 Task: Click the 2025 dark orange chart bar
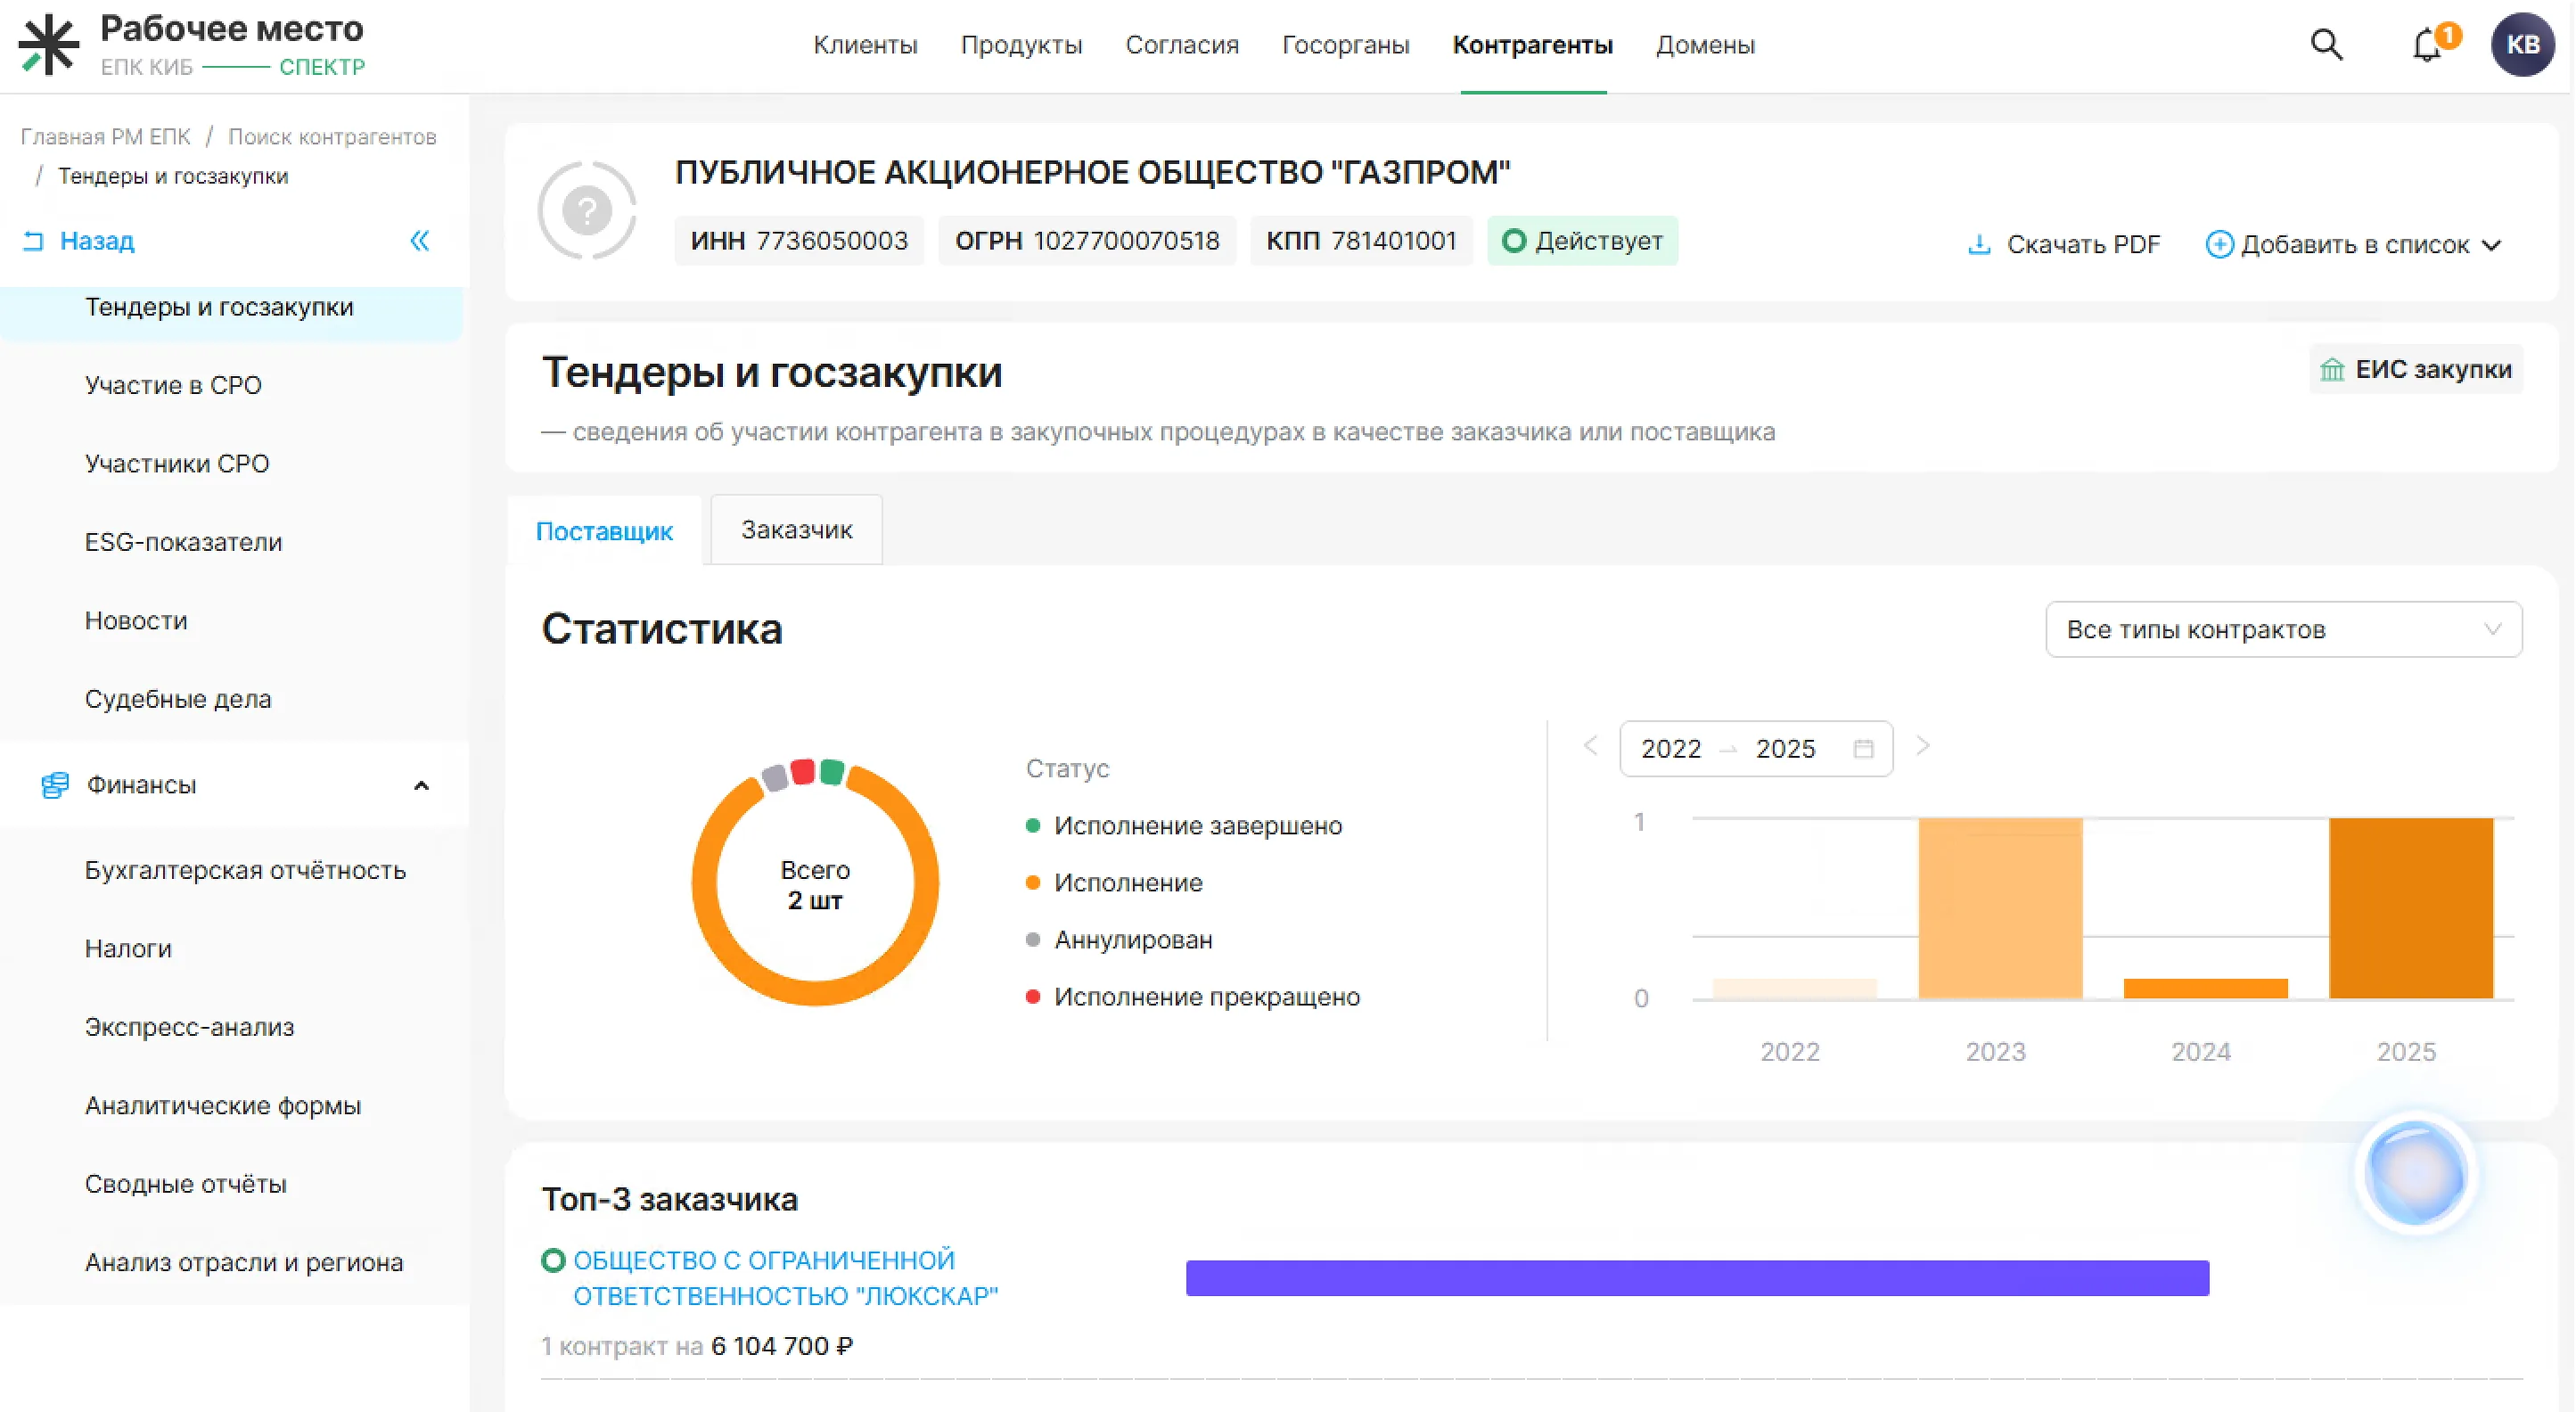[2410, 908]
